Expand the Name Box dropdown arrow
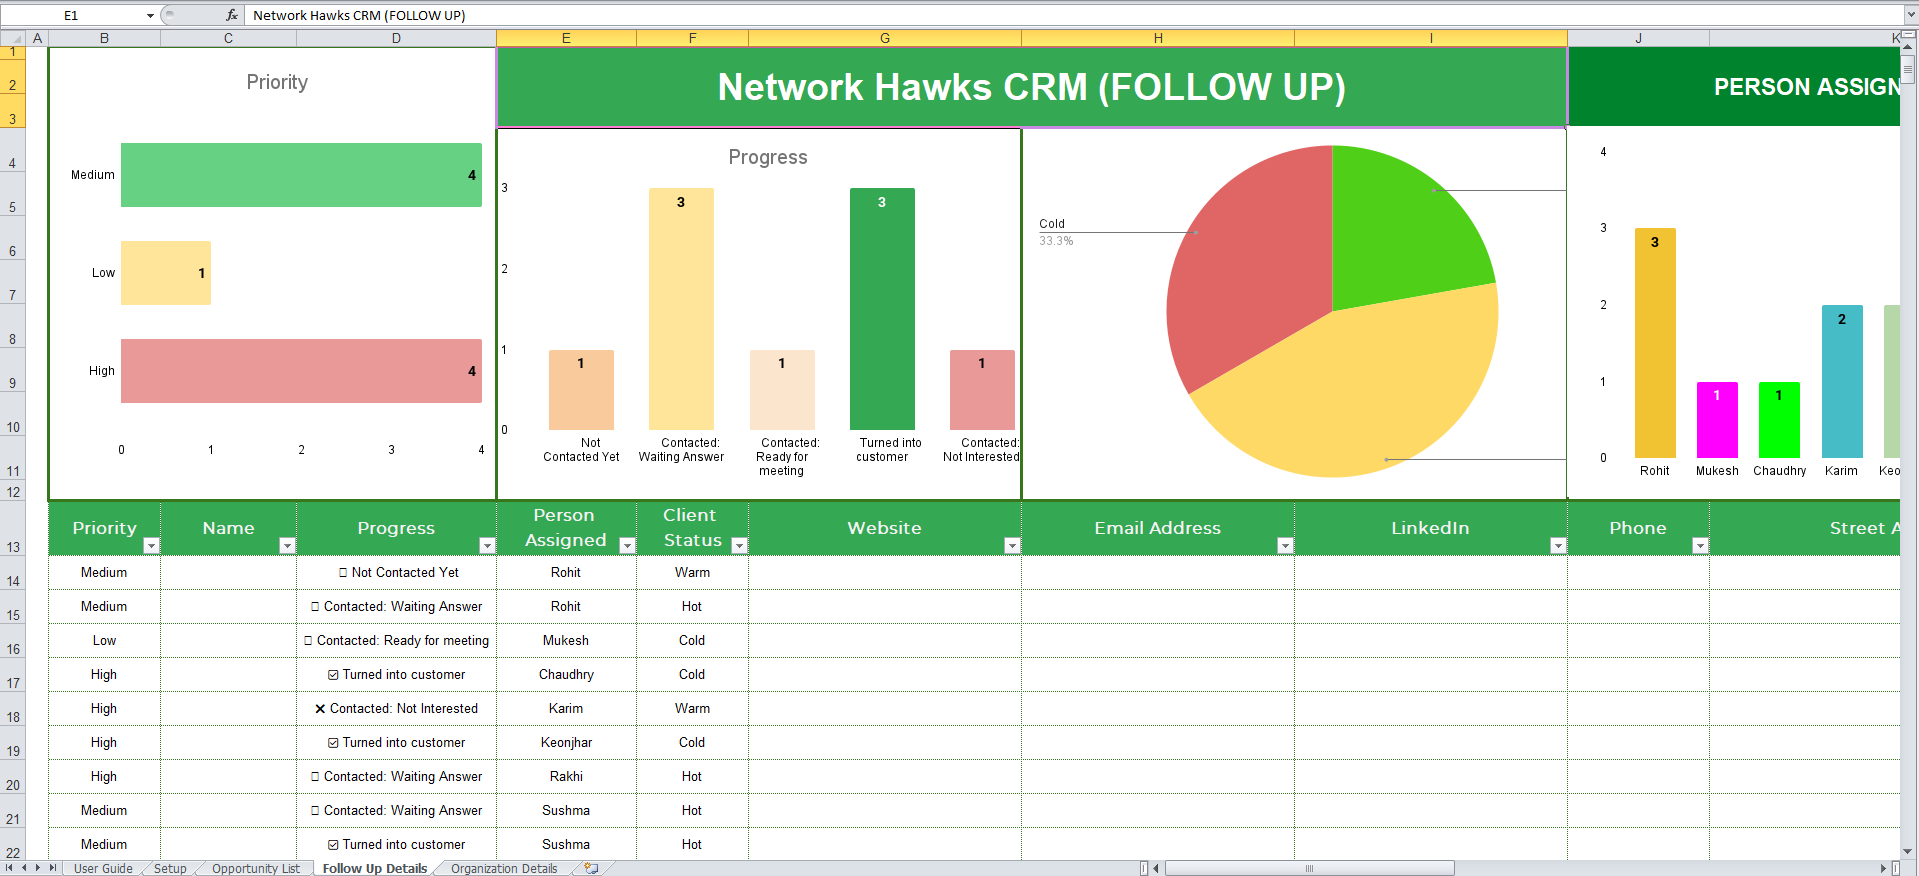 pyautogui.click(x=150, y=15)
